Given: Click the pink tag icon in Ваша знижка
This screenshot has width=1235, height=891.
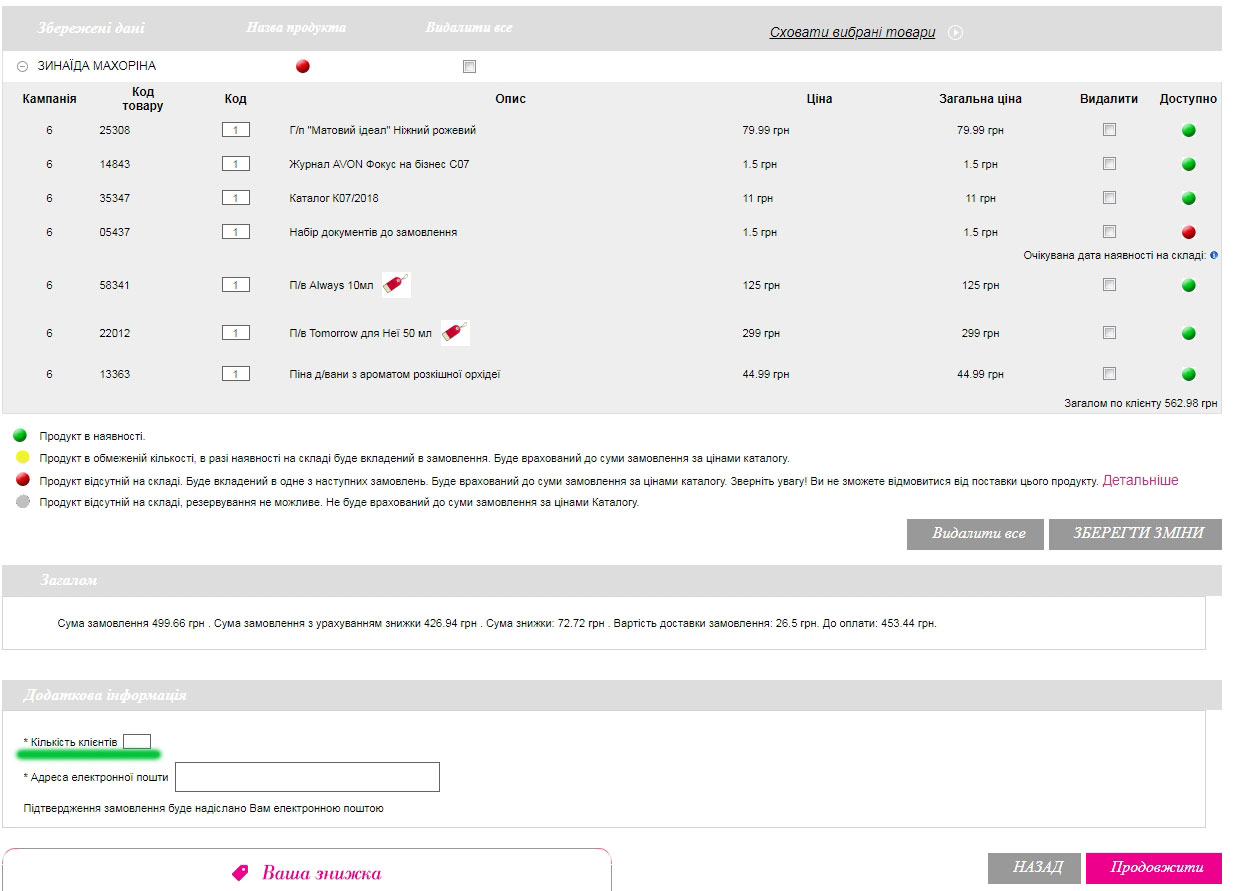Looking at the screenshot, I should point(240,873).
